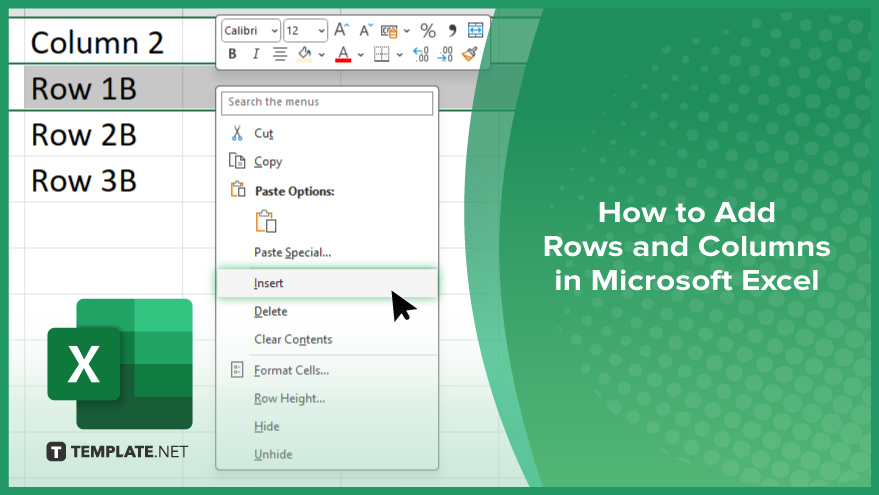The width and height of the screenshot is (879, 495).
Task: Expand fill color dropdown arrow
Action: [322, 55]
